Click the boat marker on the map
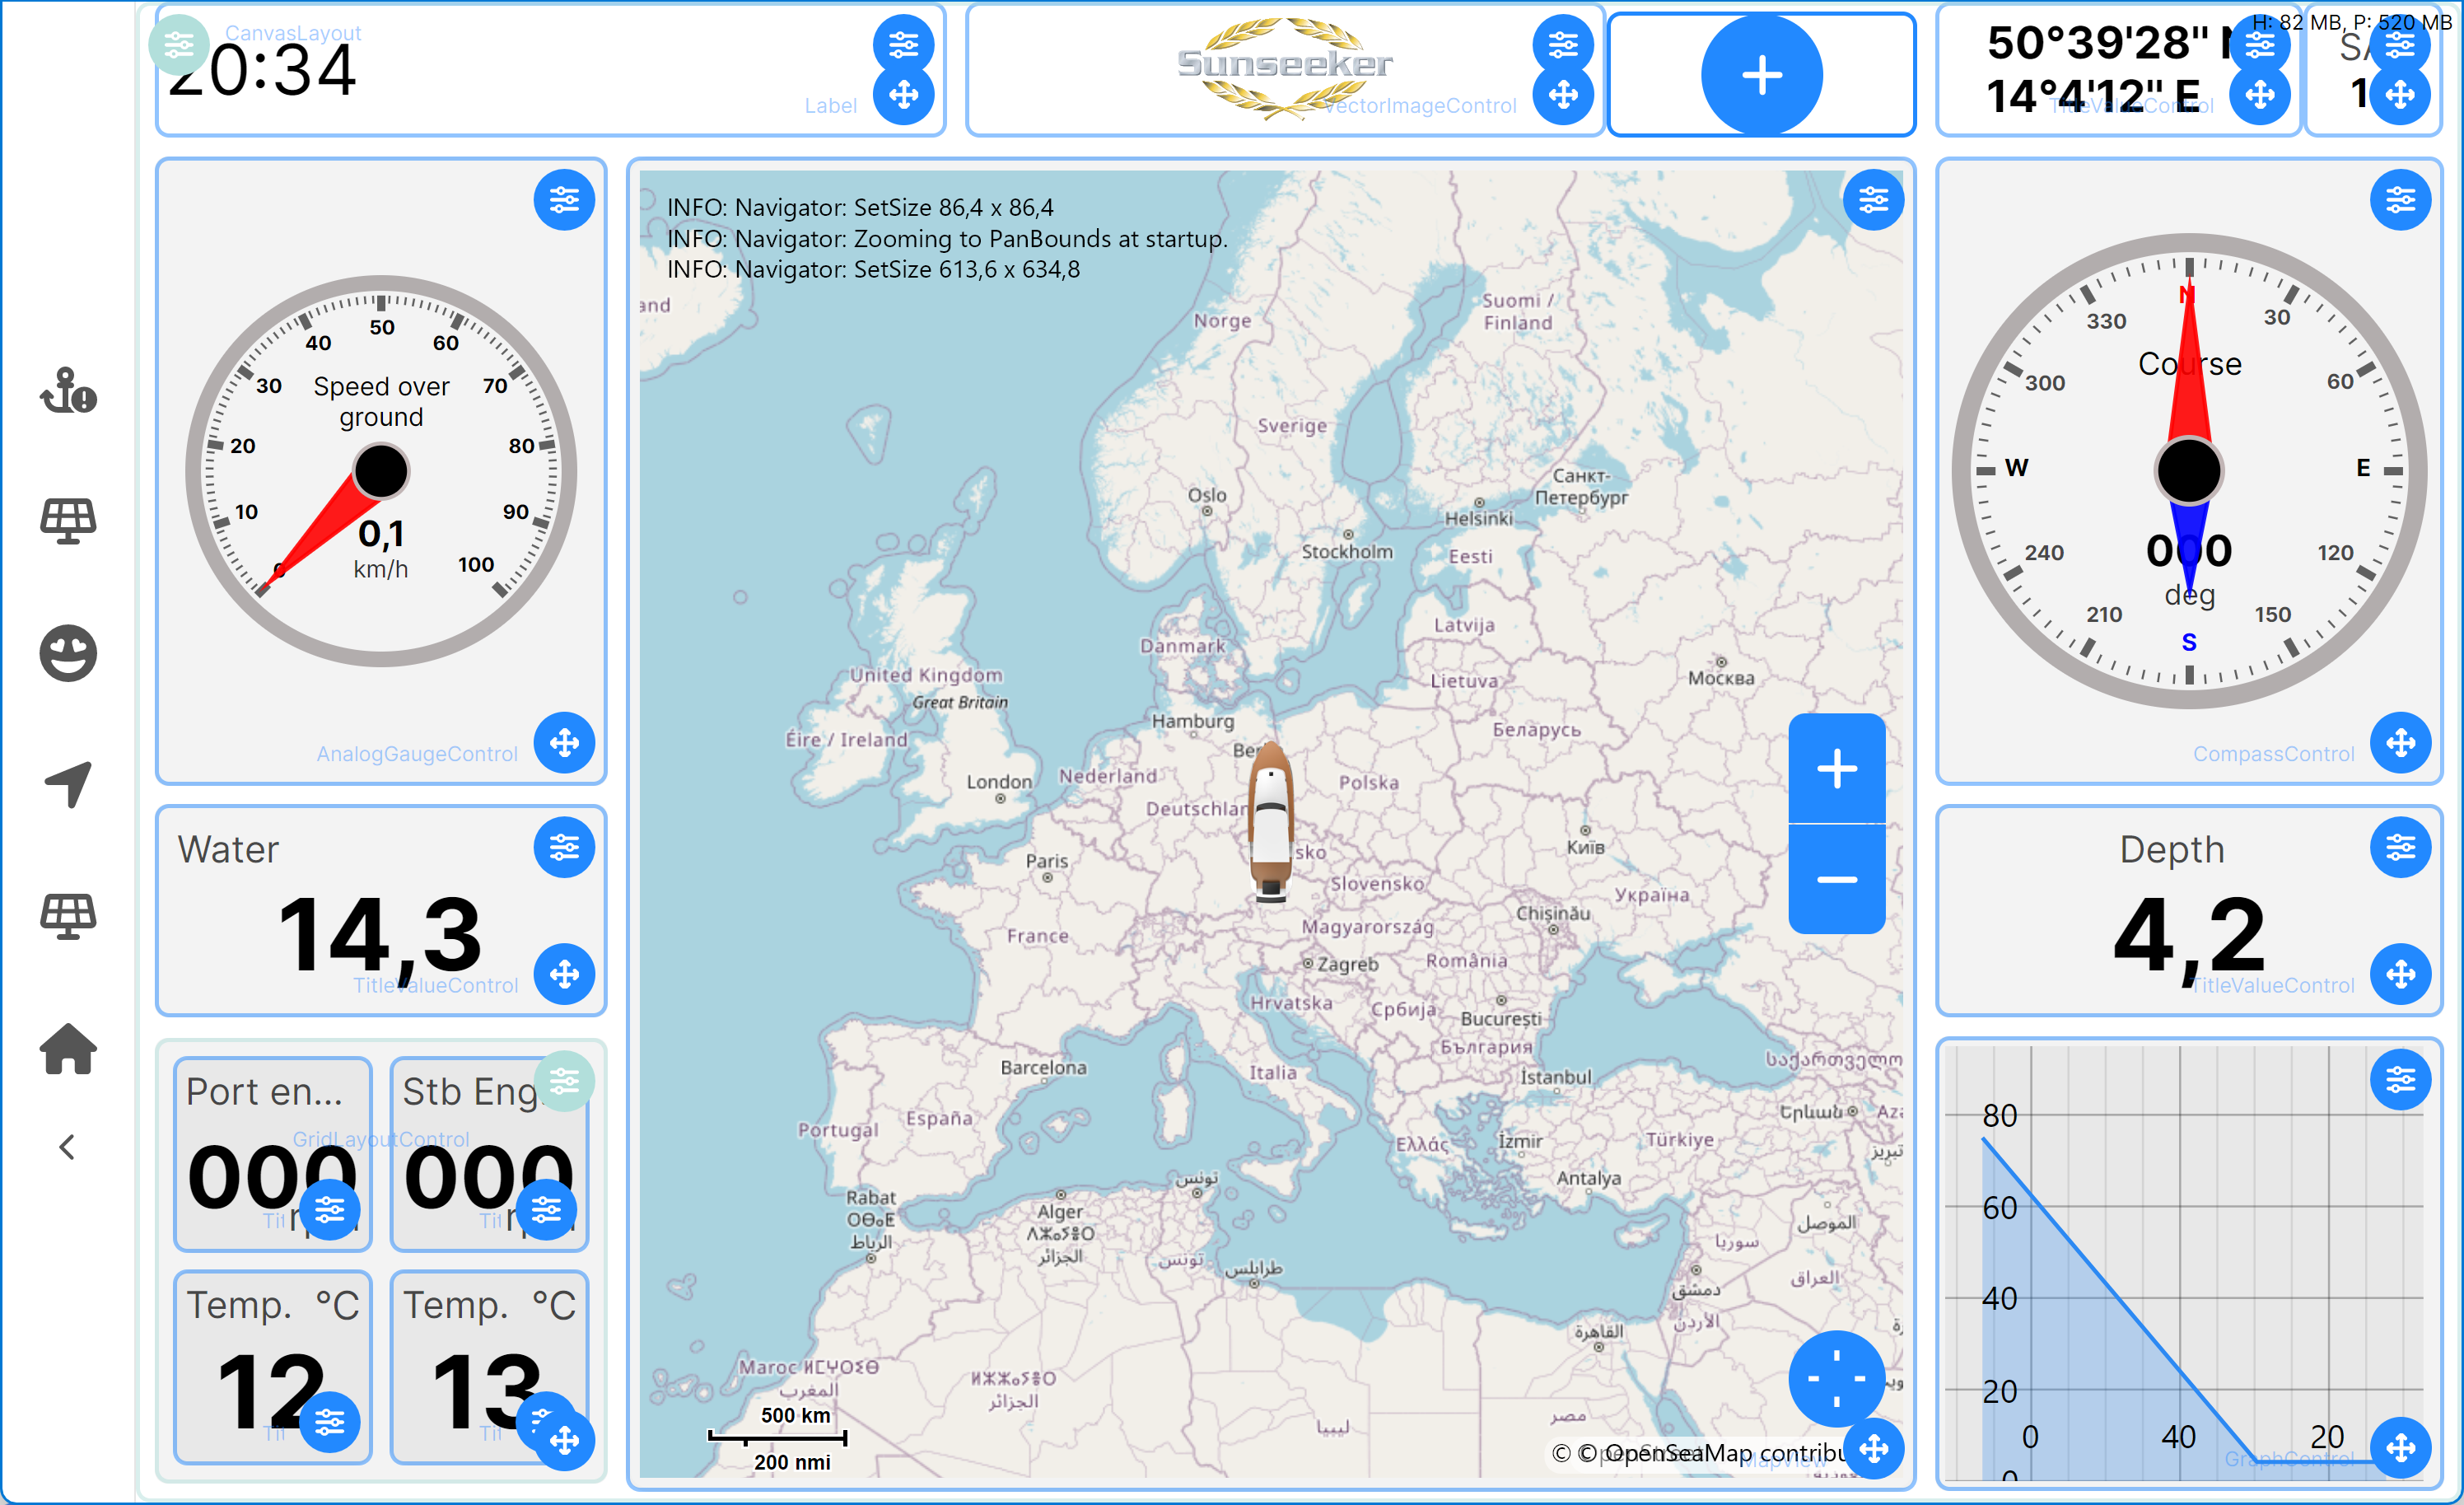The height and width of the screenshot is (1505, 2464). click(x=1271, y=822)
